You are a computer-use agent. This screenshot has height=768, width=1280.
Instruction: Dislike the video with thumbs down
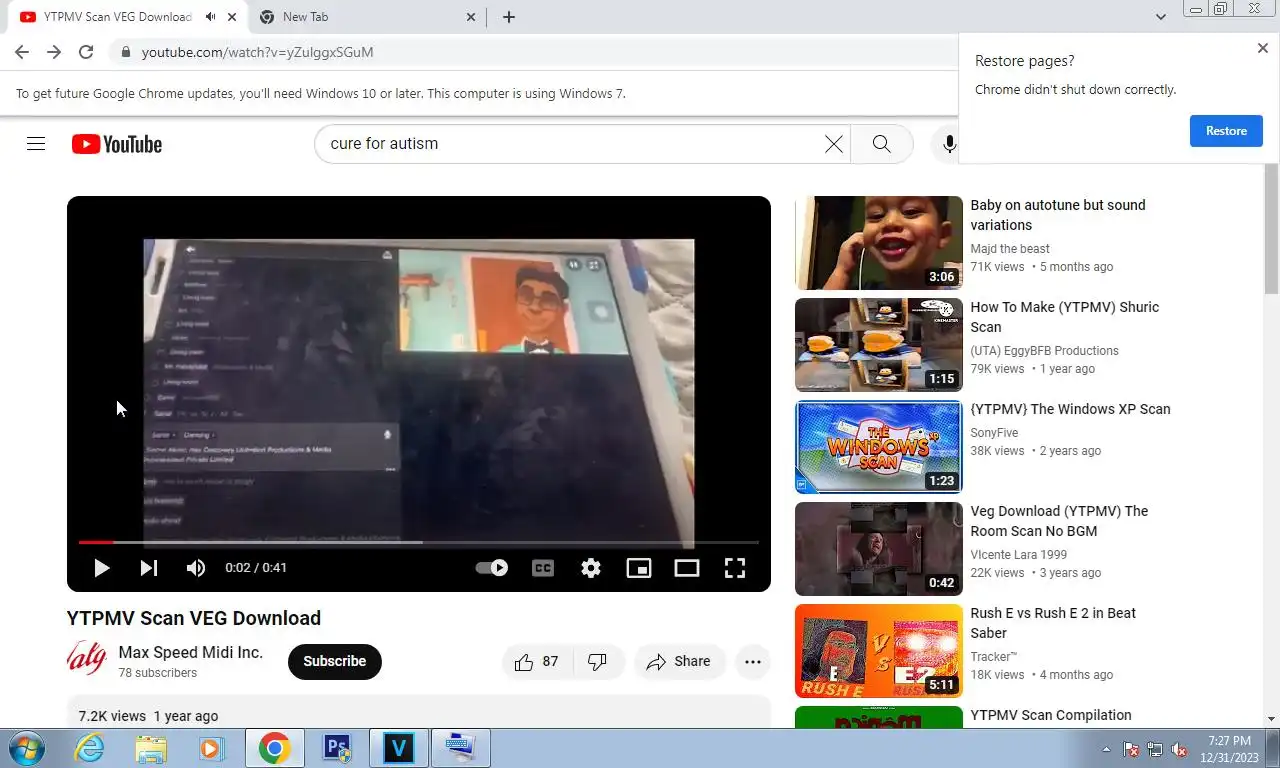(598, 662)
